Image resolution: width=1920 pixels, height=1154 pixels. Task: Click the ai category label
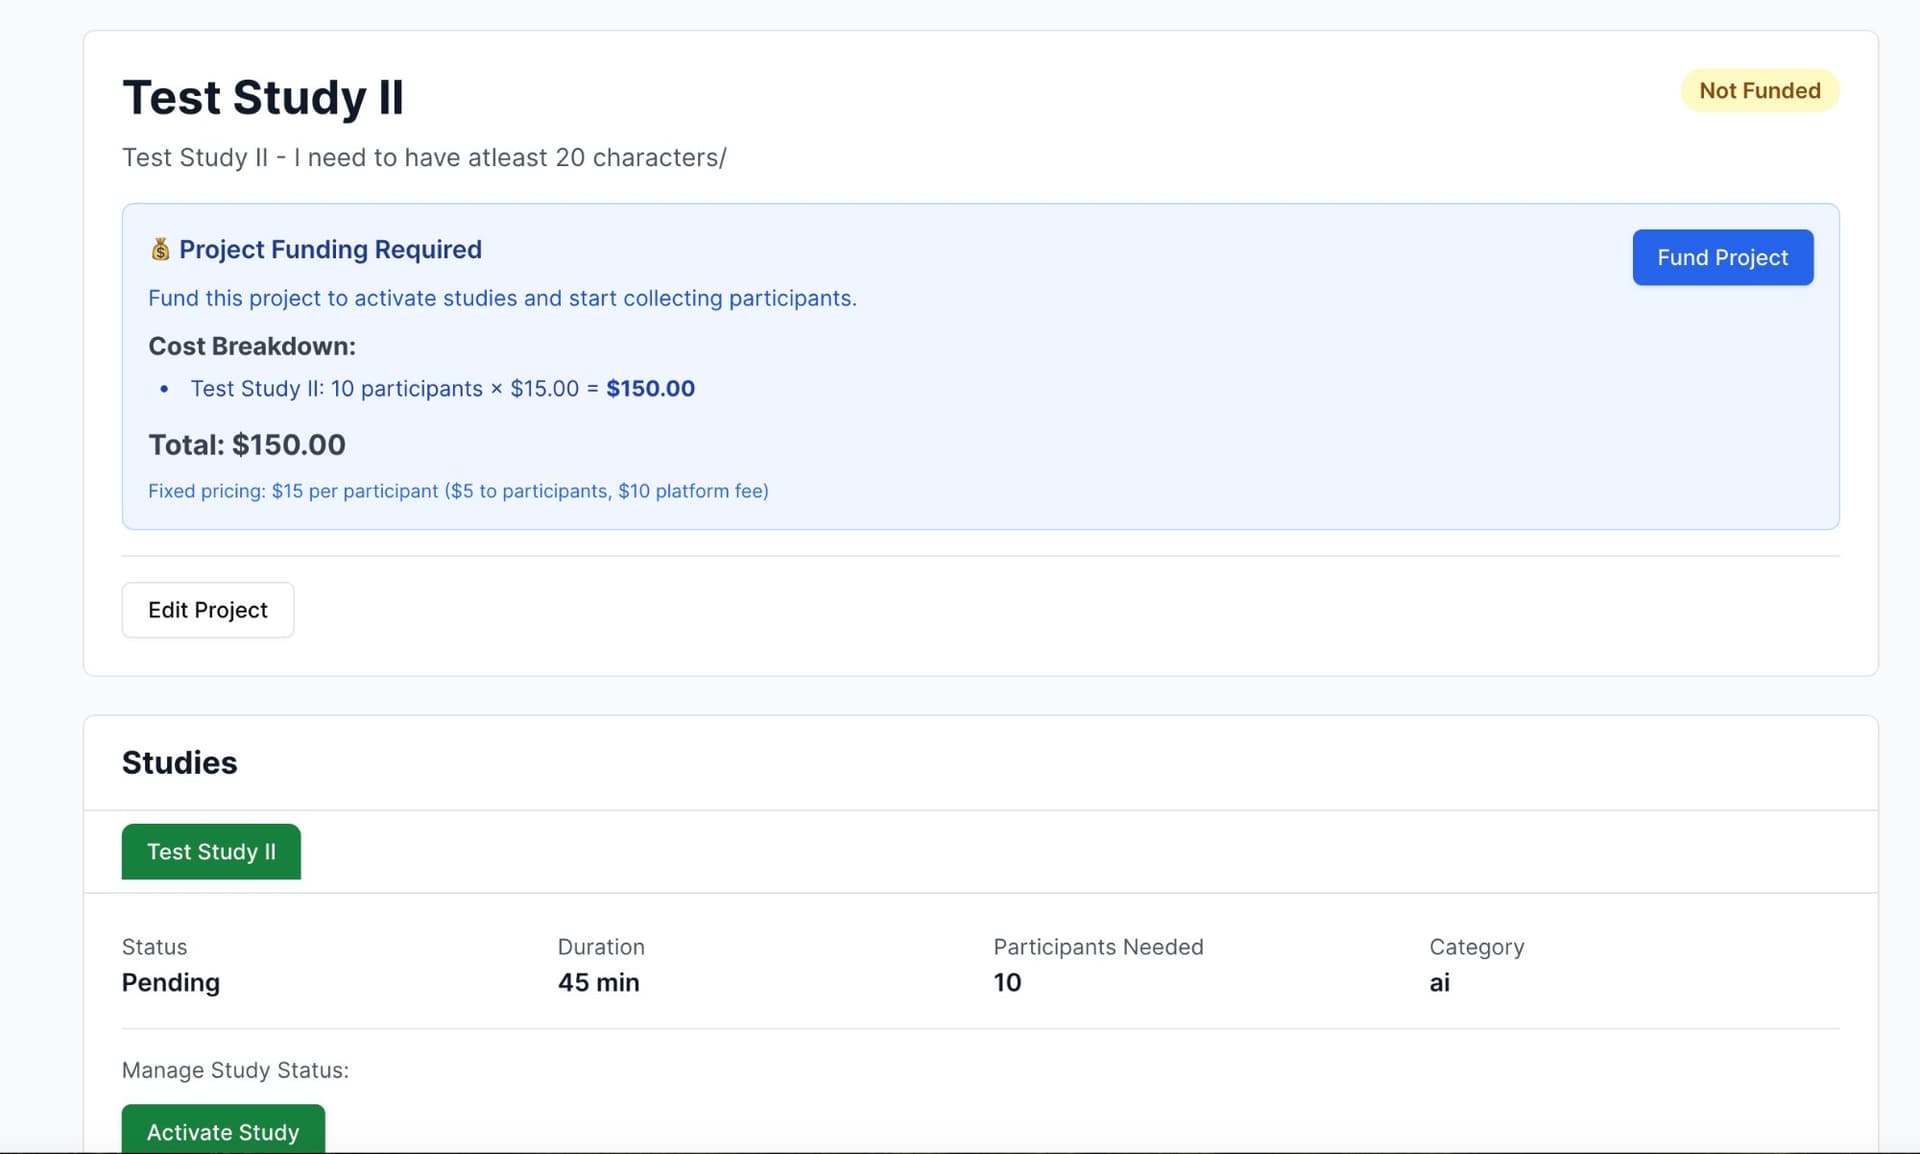coord(1439,982)
